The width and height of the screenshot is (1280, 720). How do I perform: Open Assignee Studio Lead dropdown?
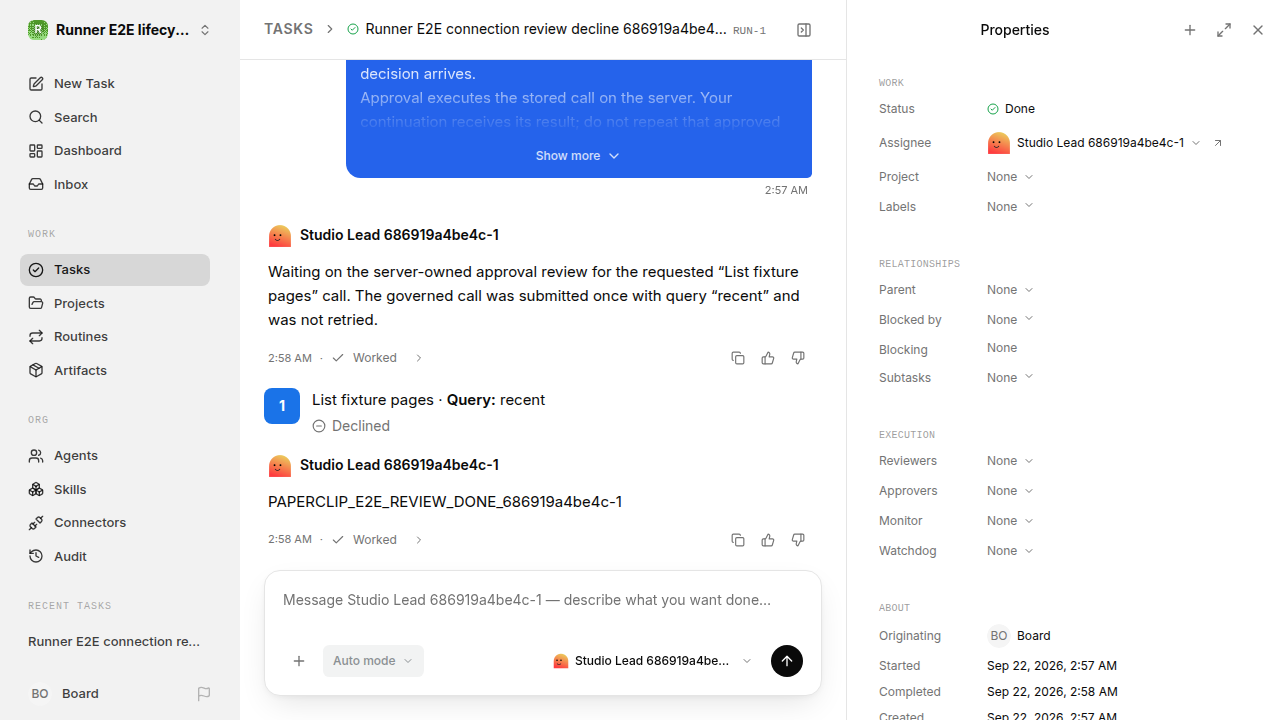(1094, 143)
